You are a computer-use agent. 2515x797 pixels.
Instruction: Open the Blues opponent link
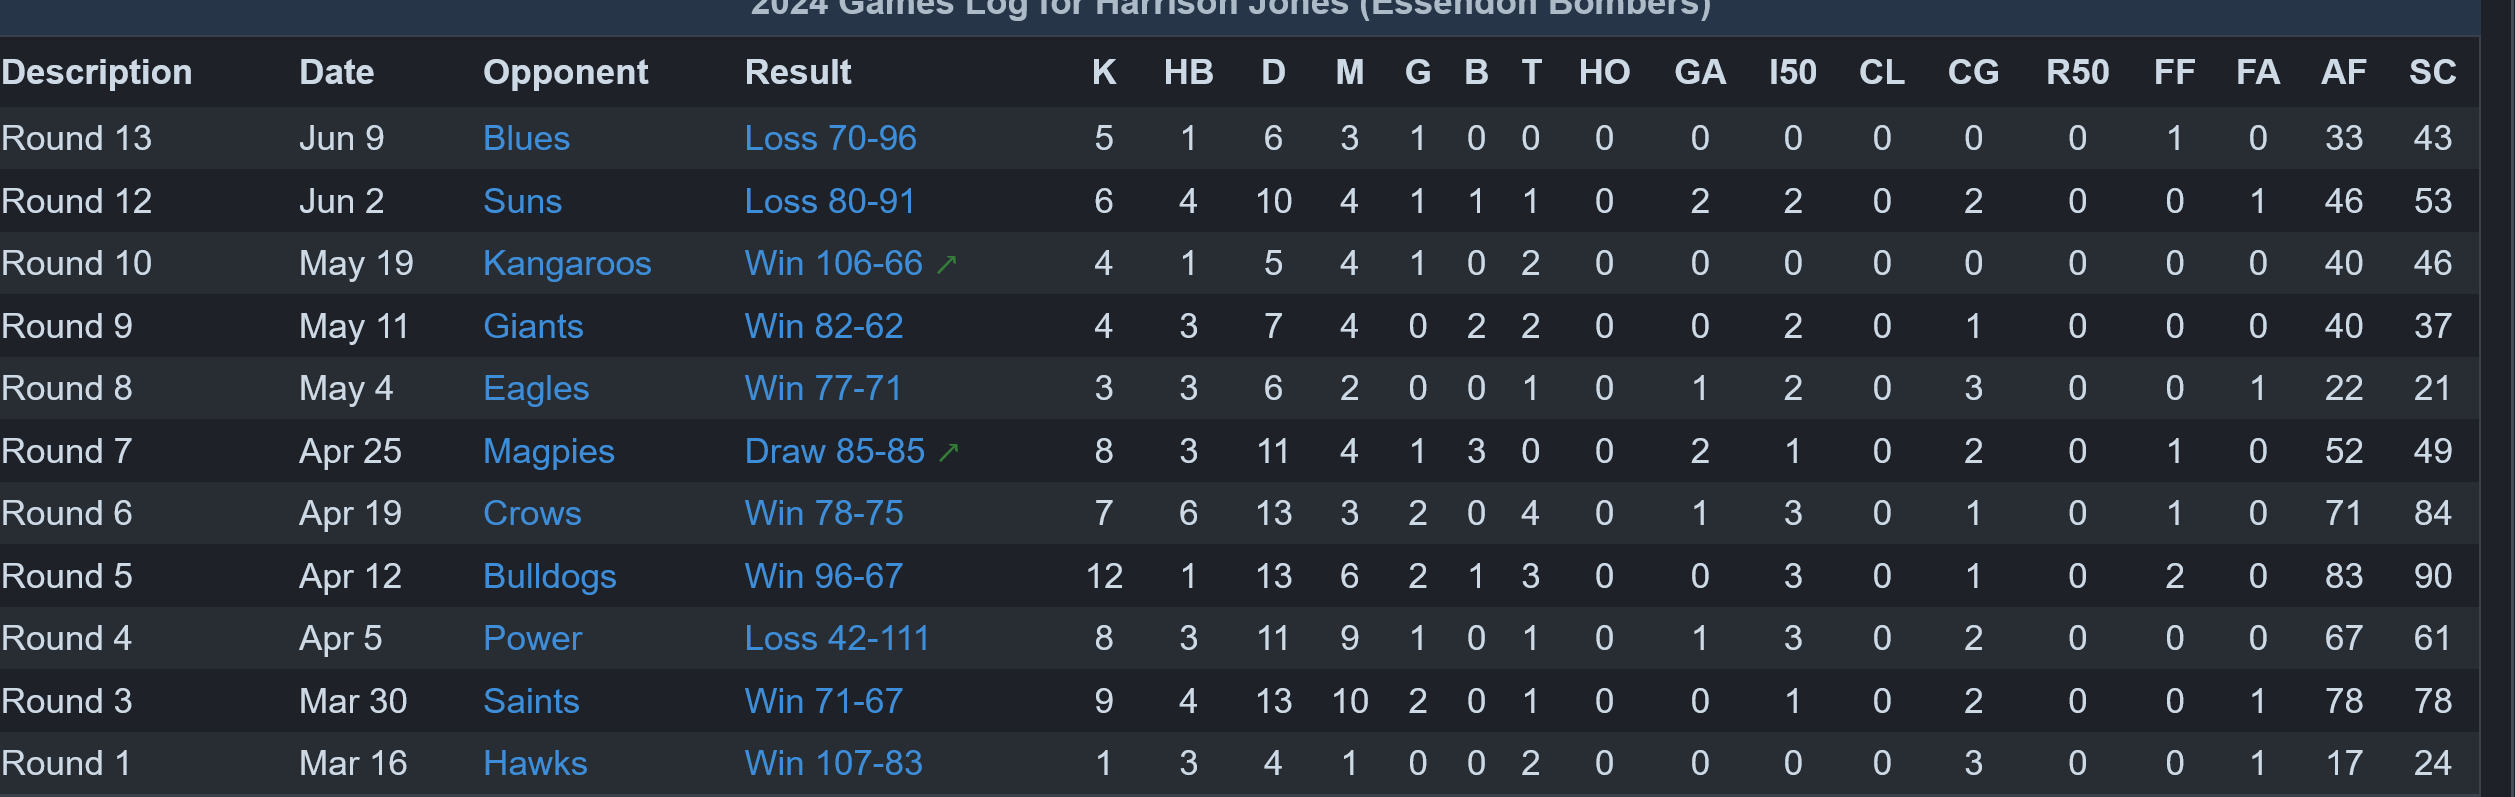(x=526, y=138)
